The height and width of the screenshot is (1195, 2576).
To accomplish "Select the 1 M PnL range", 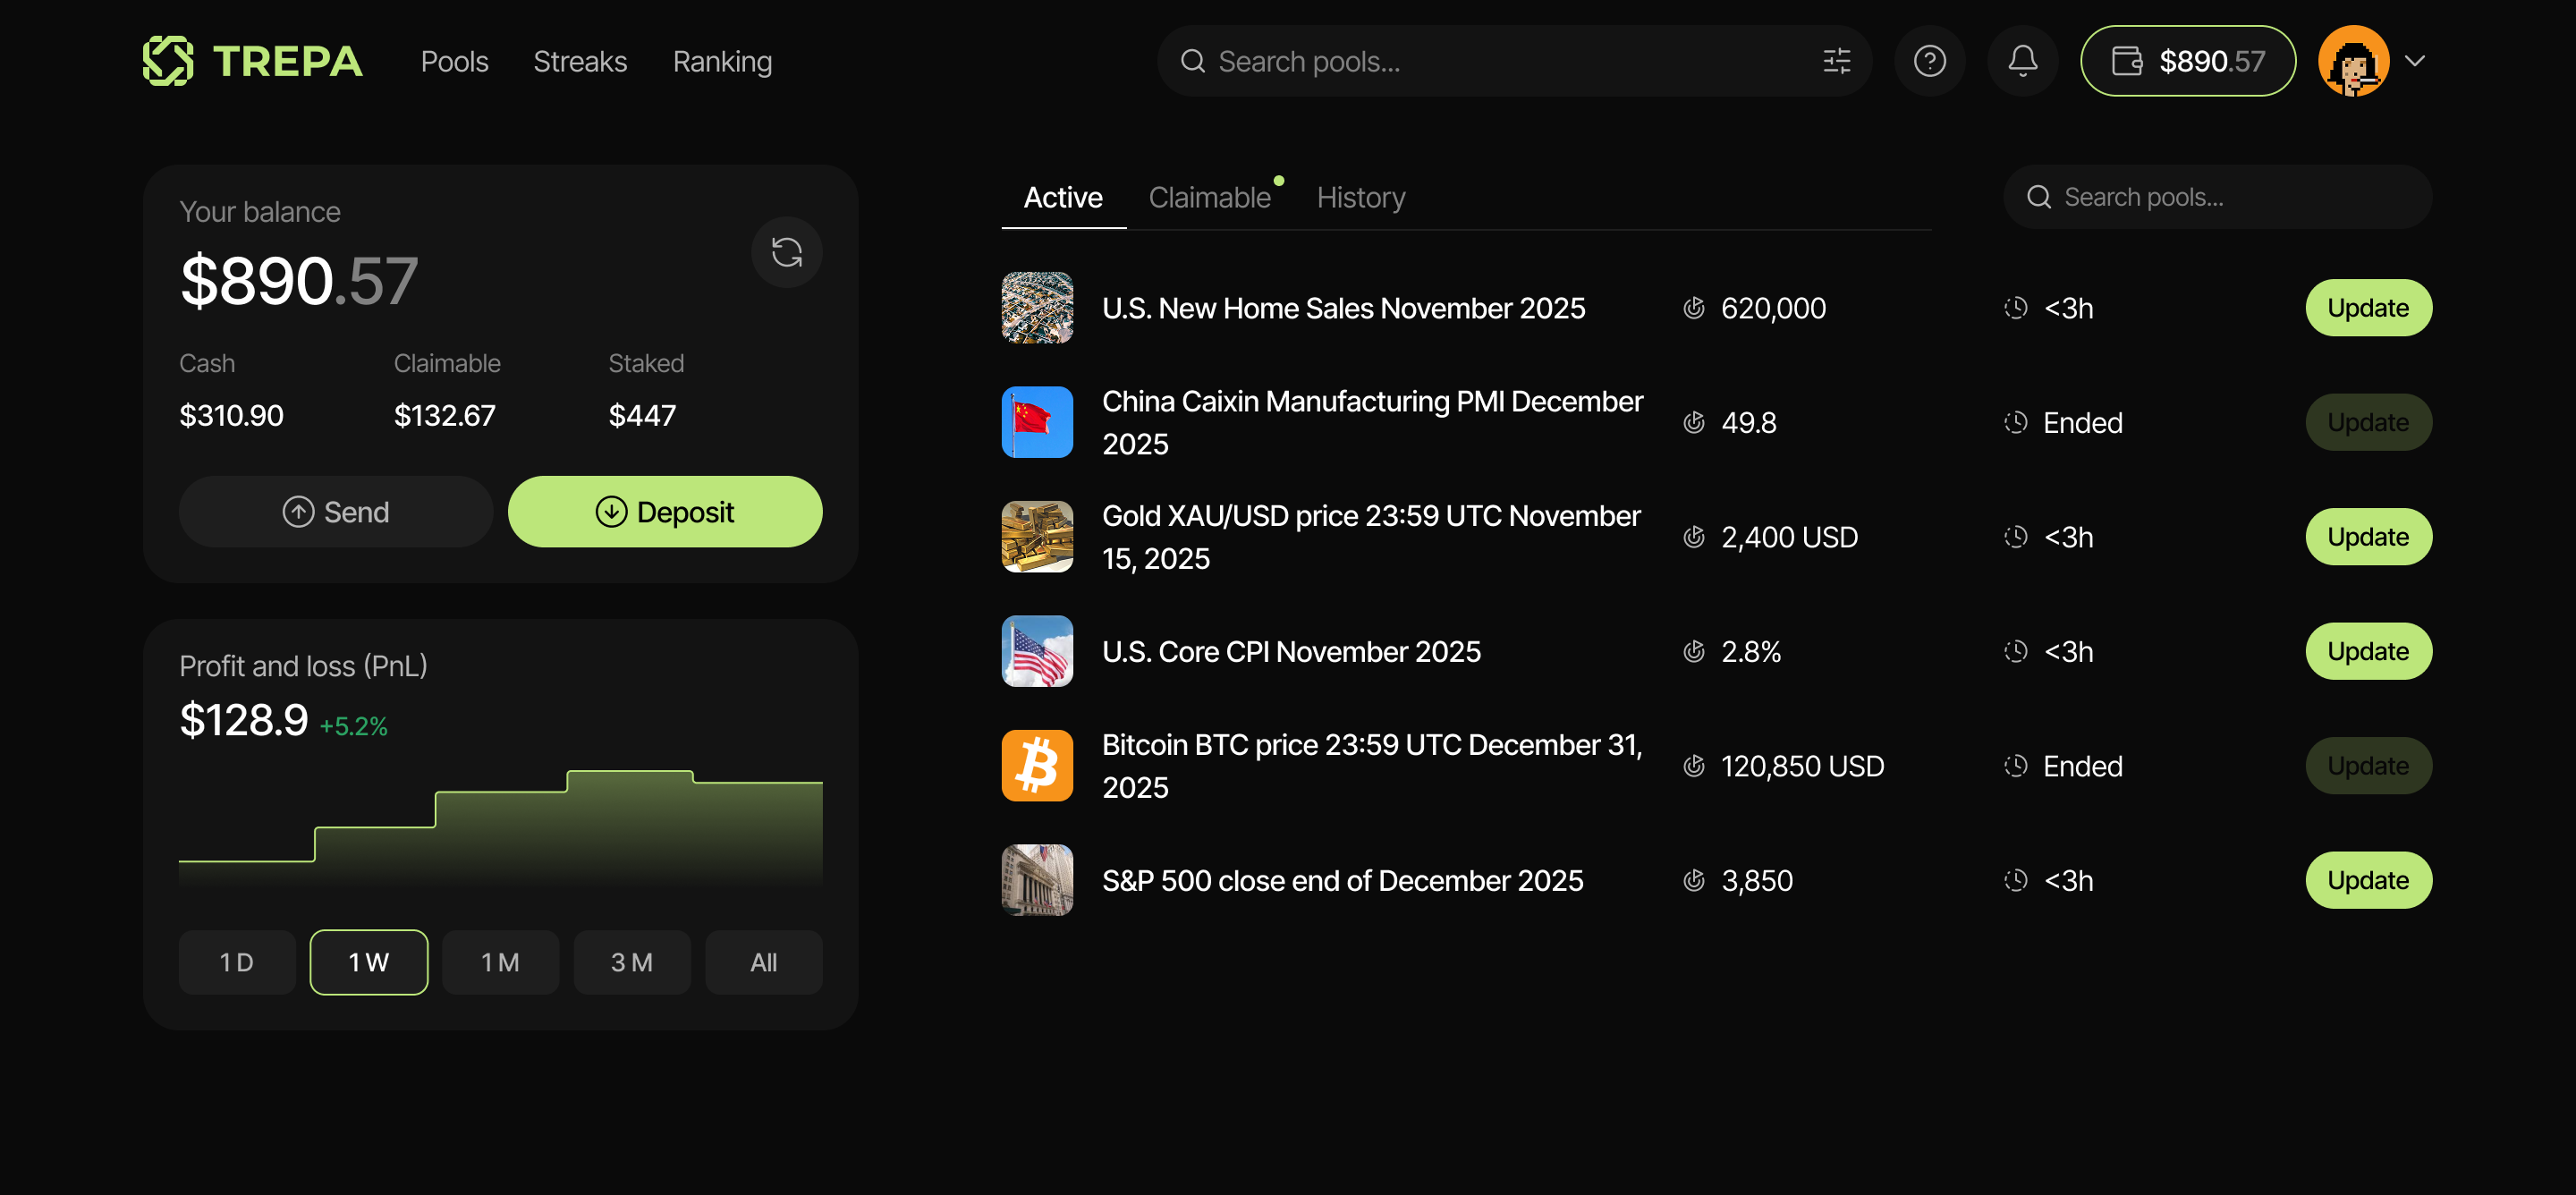I will (x=500, y=961).
